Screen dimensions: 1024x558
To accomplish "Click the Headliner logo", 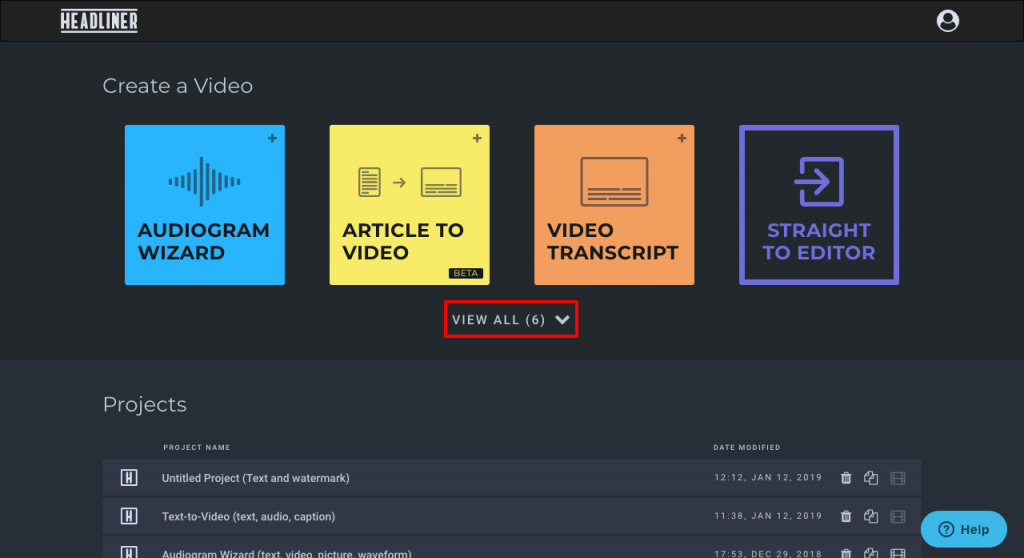I will pyautogui.click(x=99, y=21).
